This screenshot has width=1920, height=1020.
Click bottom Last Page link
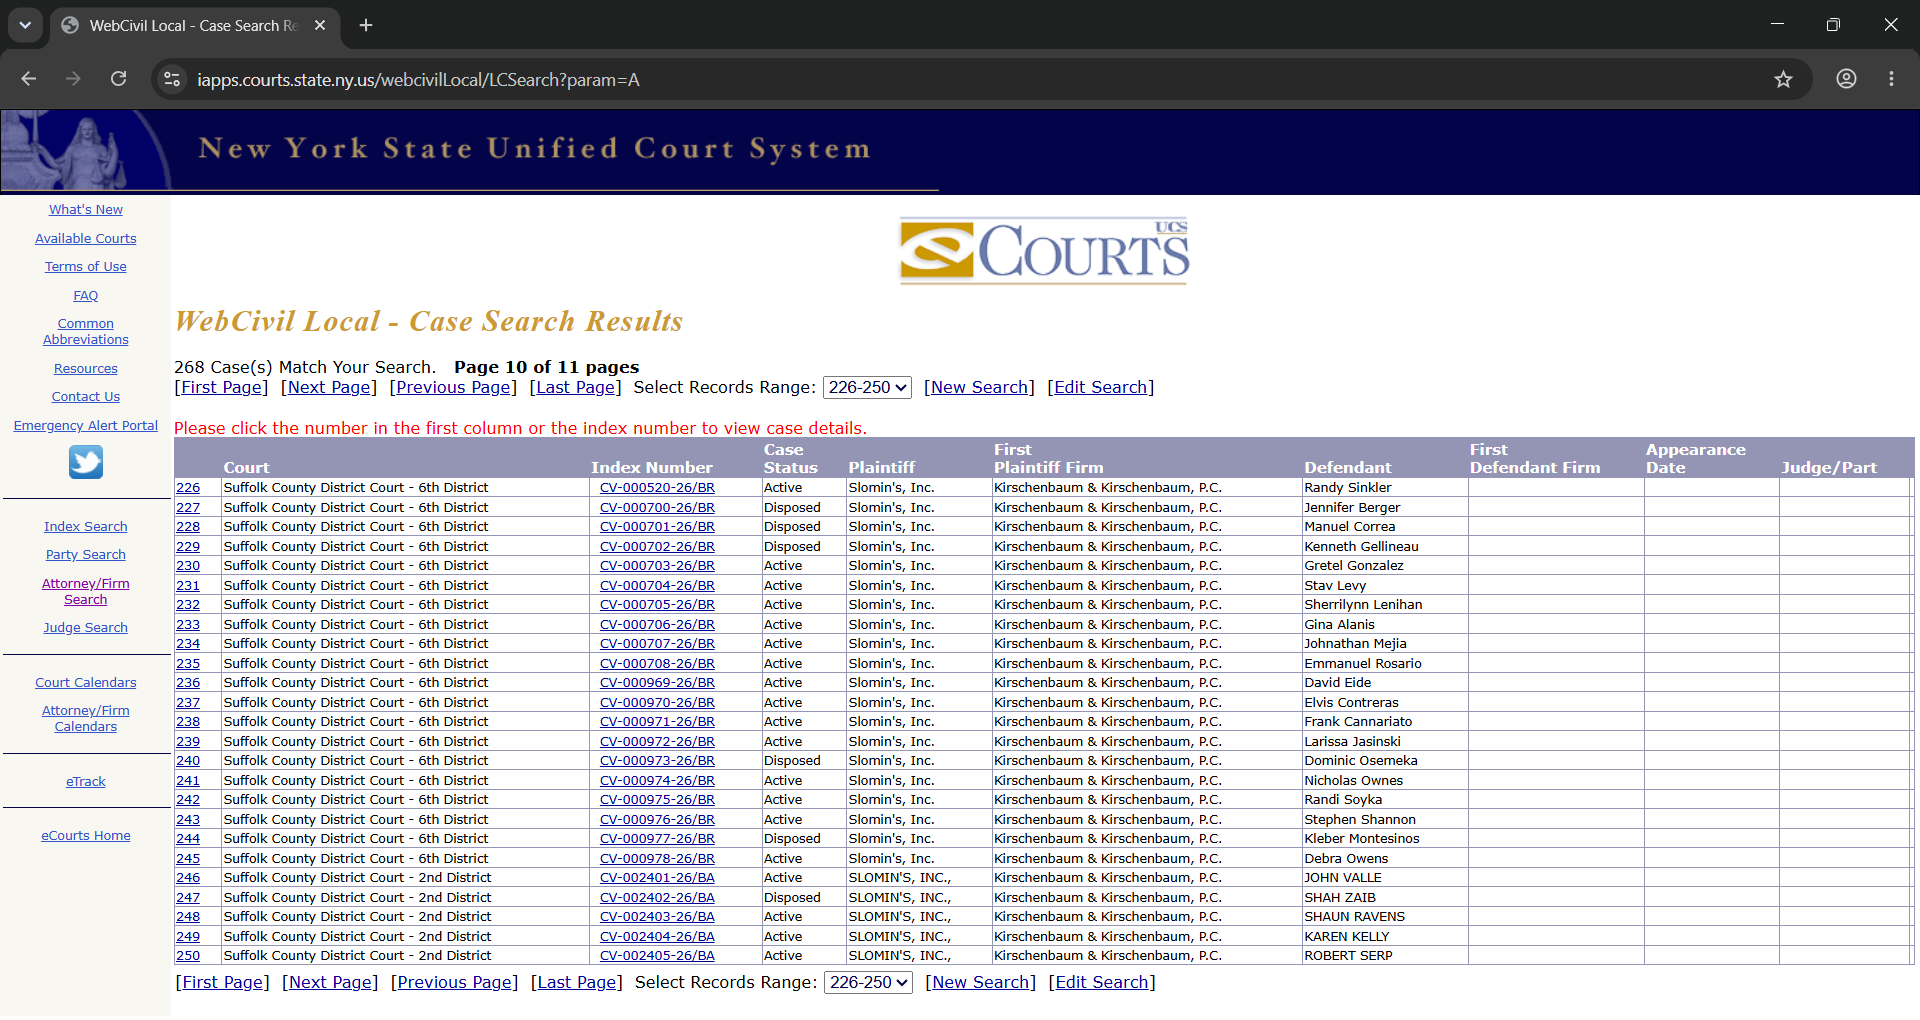coord(577,983)
